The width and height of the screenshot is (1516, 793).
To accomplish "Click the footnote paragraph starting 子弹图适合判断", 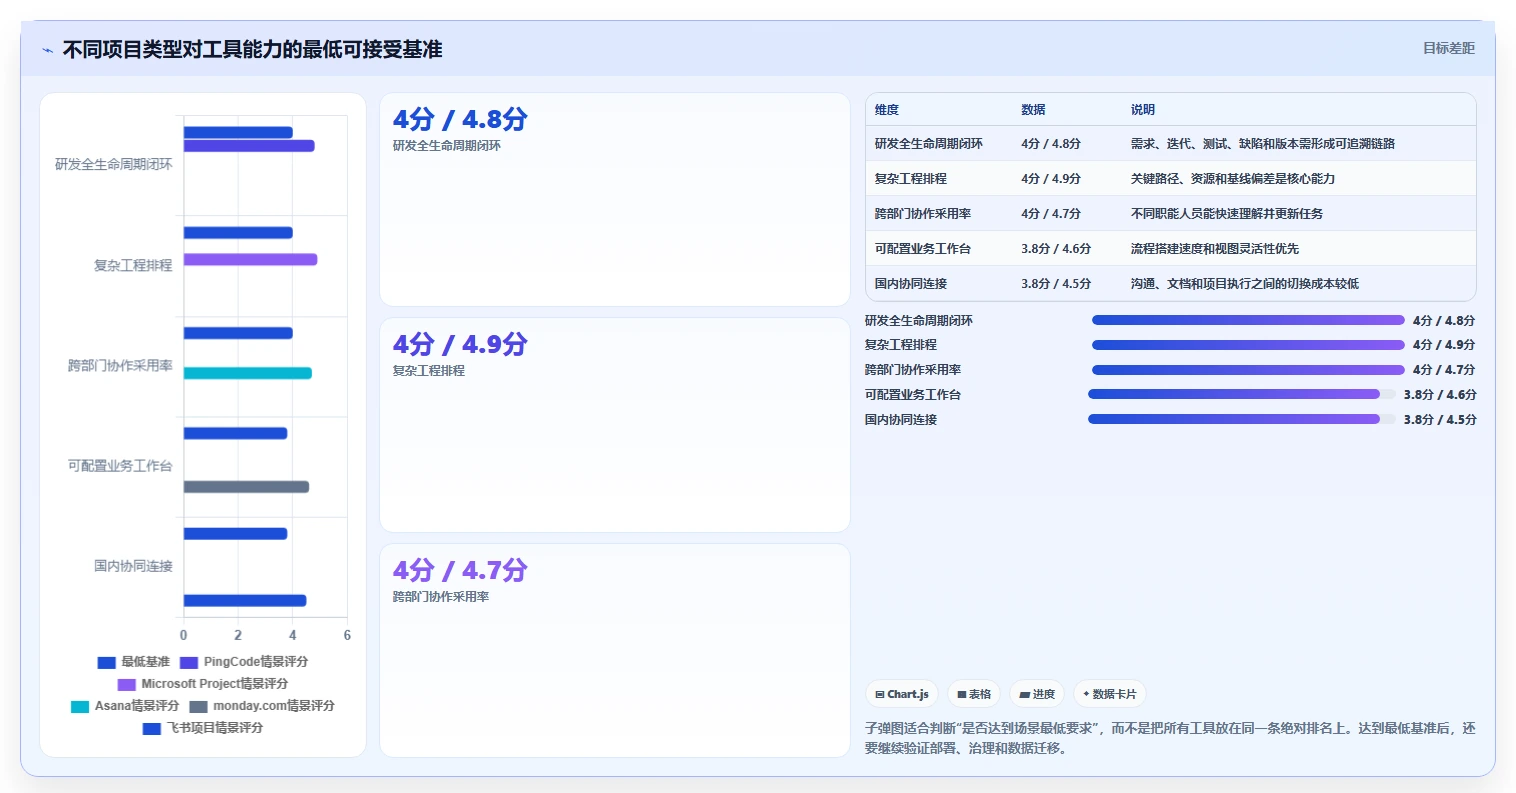I will click(1170, 738).
